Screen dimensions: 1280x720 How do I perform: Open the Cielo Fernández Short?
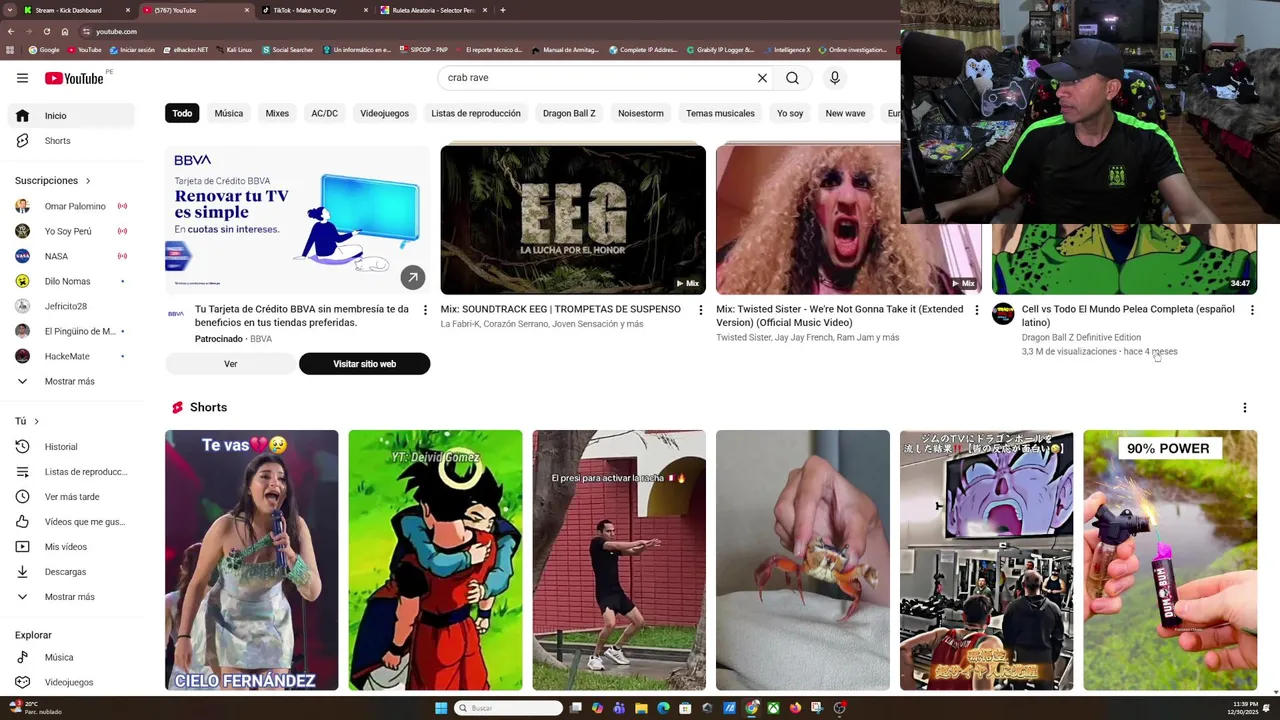click(x=252, y=560)
